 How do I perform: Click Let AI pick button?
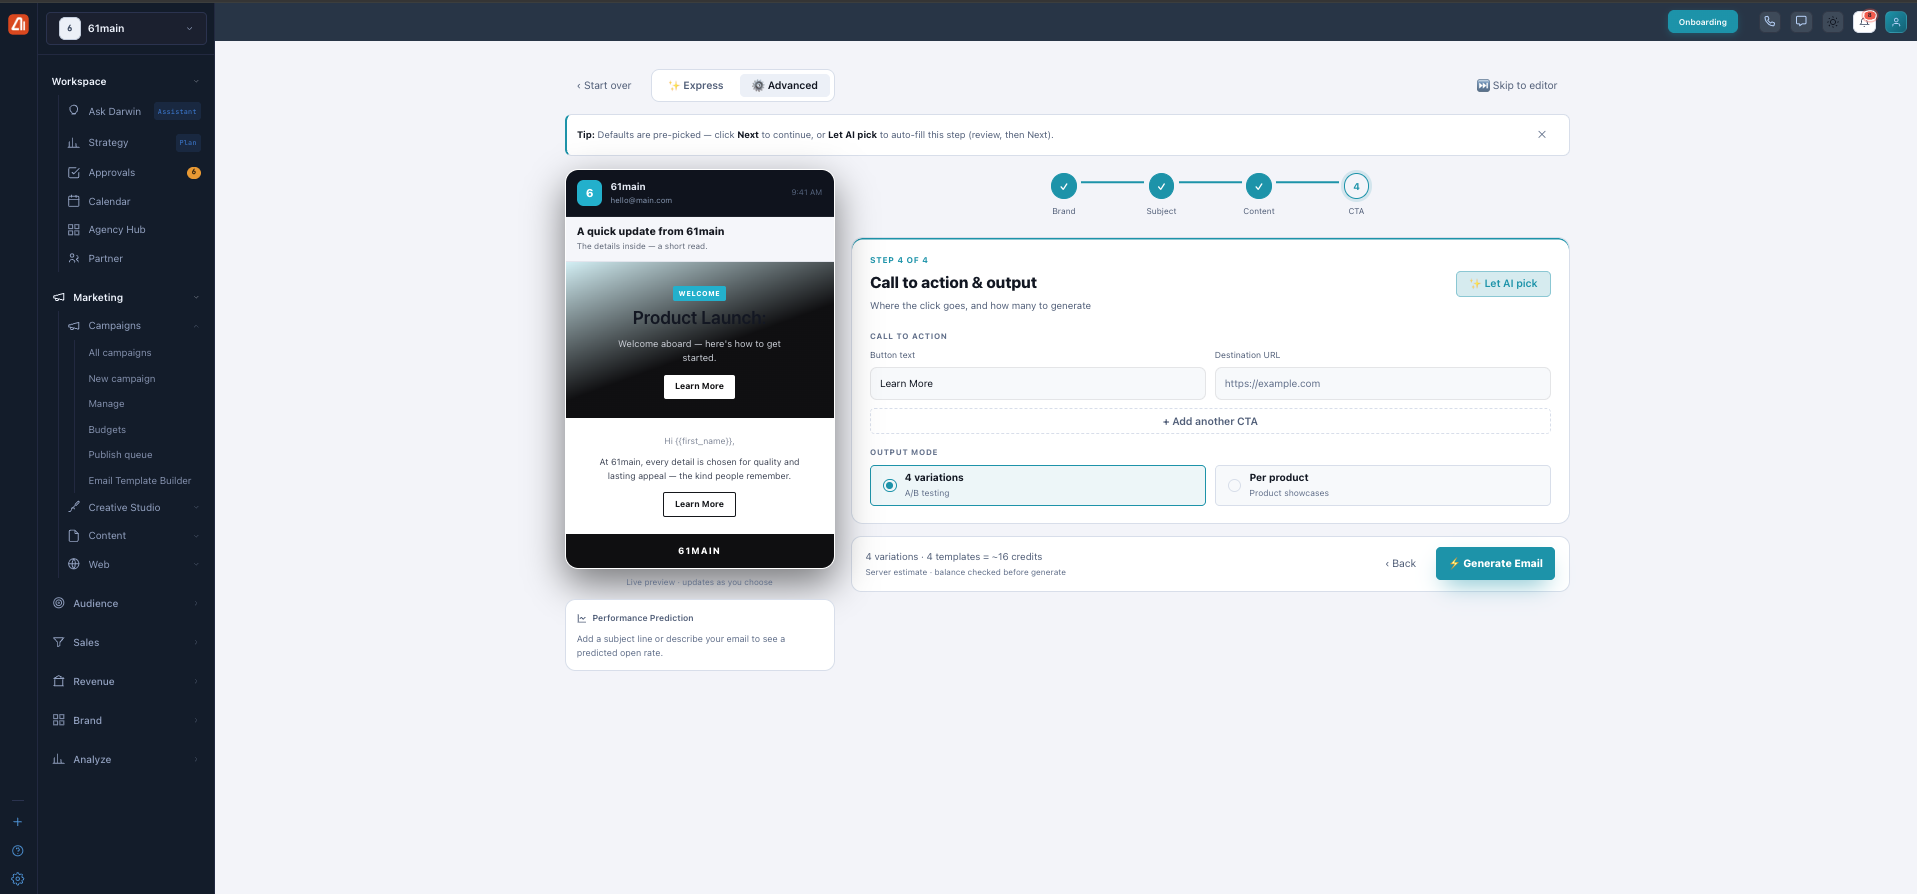tap(1503, 284)
